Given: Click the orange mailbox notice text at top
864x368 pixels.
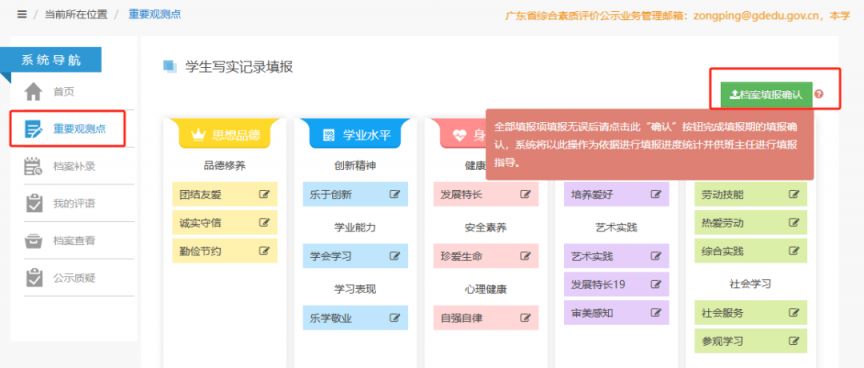Looking at the screenshot, I should tap(678, 16).
